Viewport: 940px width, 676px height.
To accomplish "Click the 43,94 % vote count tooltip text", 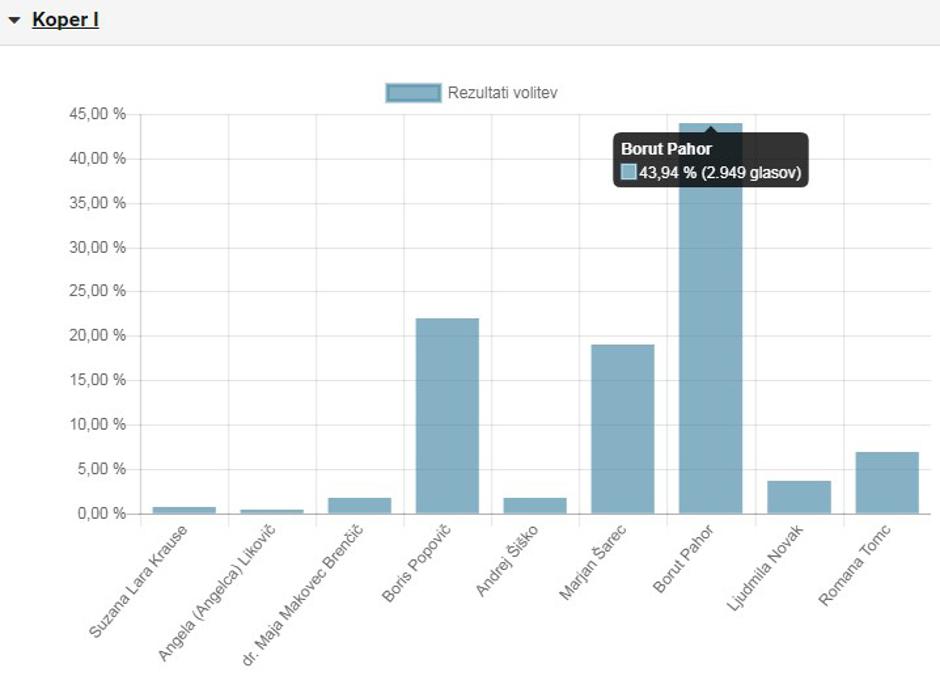I will [x=720, y=172].
